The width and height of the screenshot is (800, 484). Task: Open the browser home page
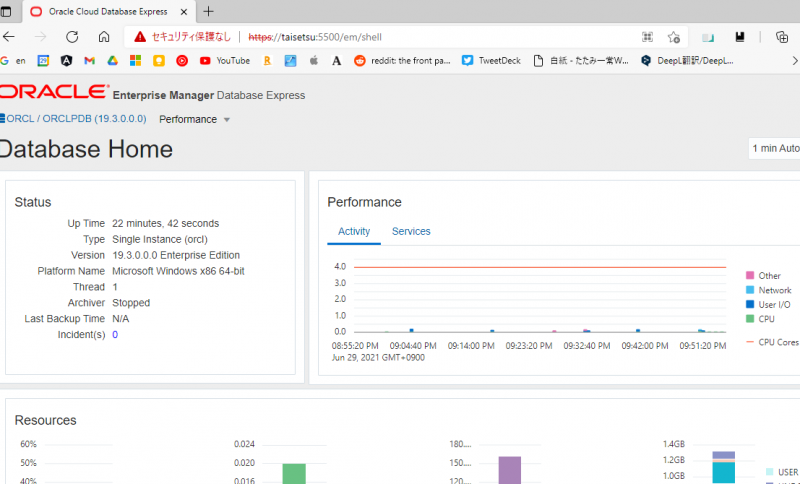[x=104, y=37]
